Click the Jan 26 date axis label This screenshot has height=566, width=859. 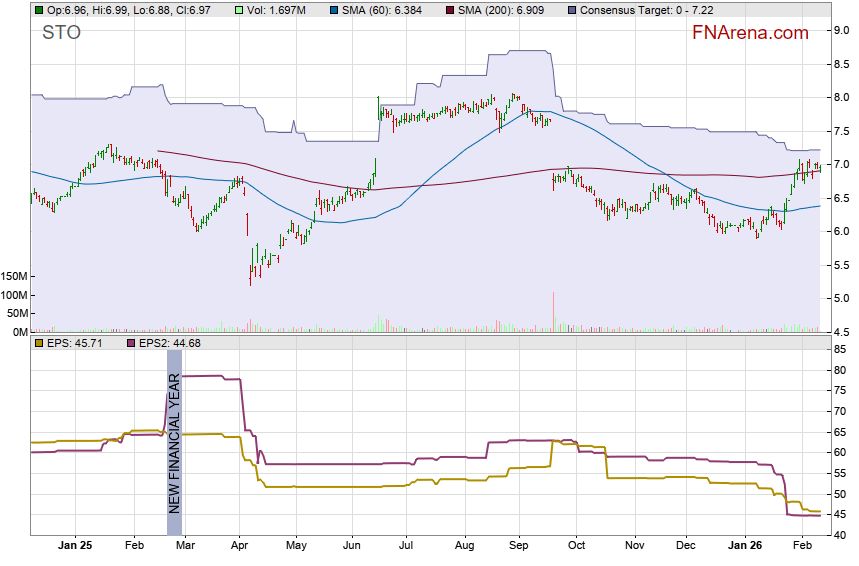pos(743,547)
